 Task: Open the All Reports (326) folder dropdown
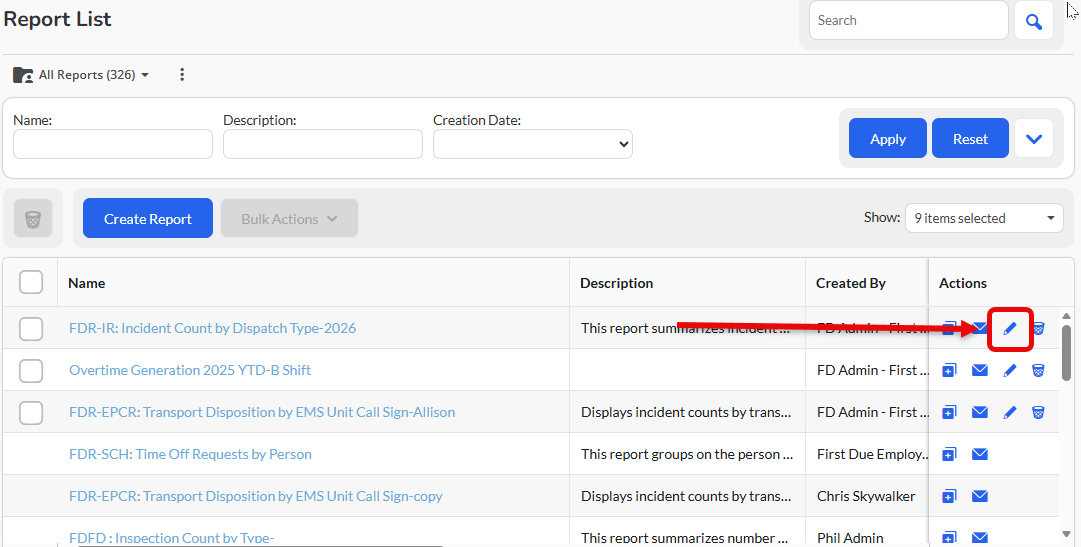(94, 74)
